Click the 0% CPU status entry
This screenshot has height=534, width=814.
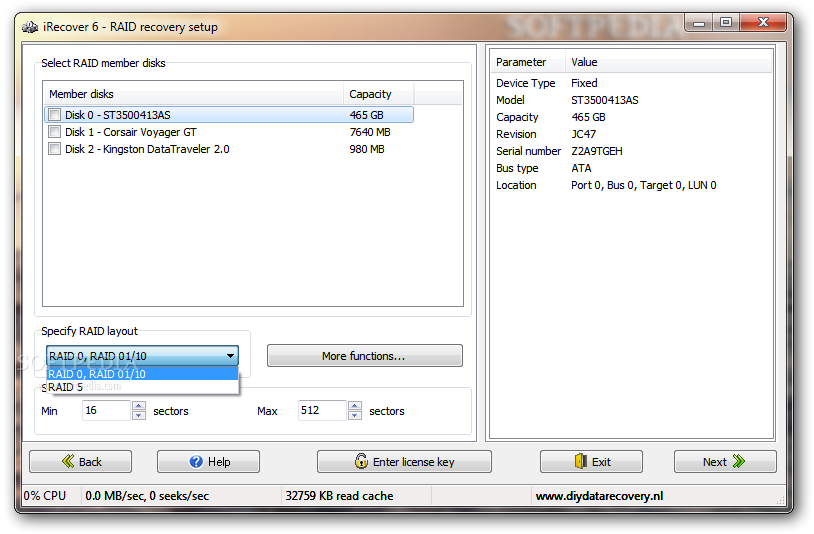pos(45,496)
